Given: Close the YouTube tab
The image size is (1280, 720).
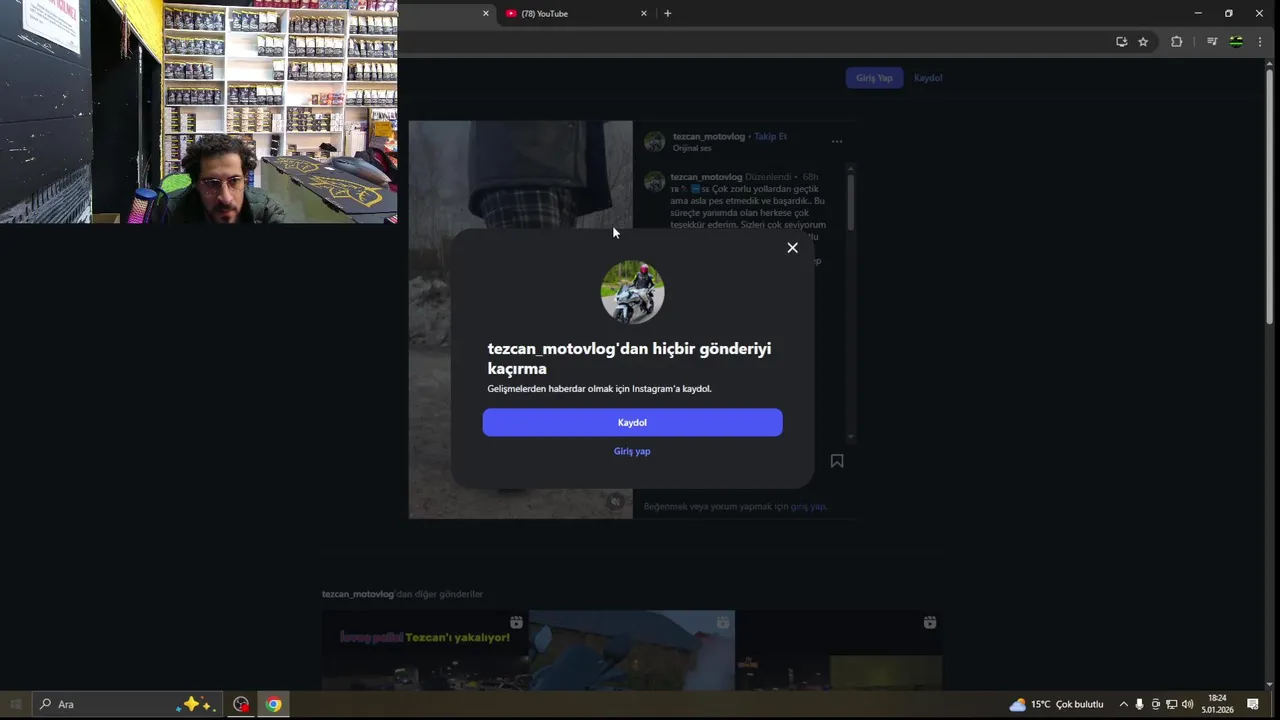Looking at the screenshot, I should pos(644,14).
